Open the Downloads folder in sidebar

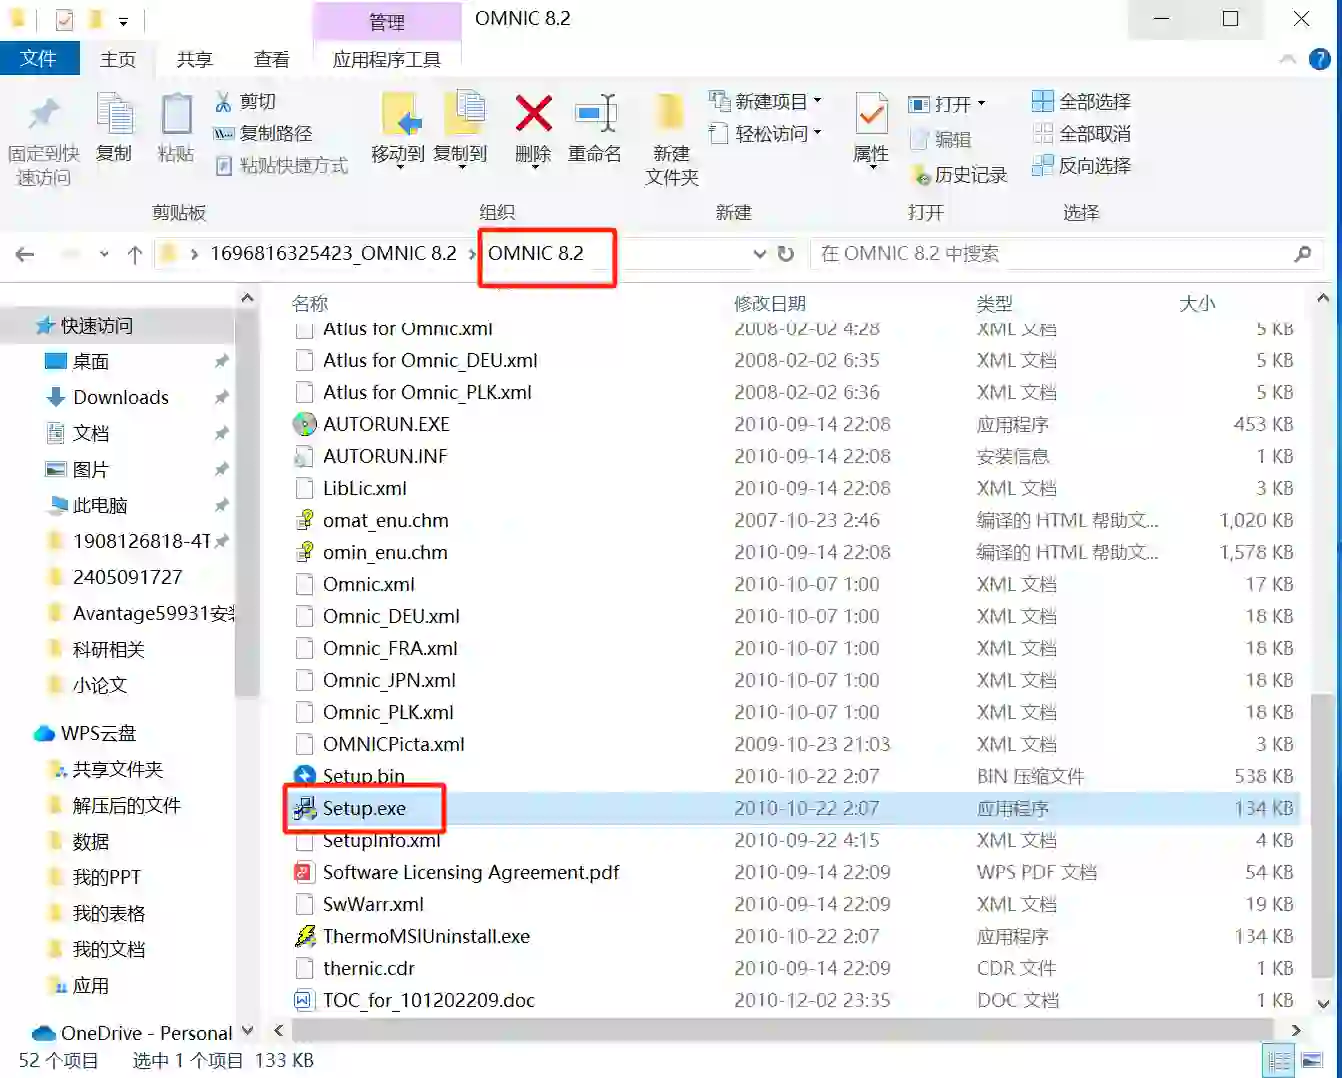tap(119, 397)
